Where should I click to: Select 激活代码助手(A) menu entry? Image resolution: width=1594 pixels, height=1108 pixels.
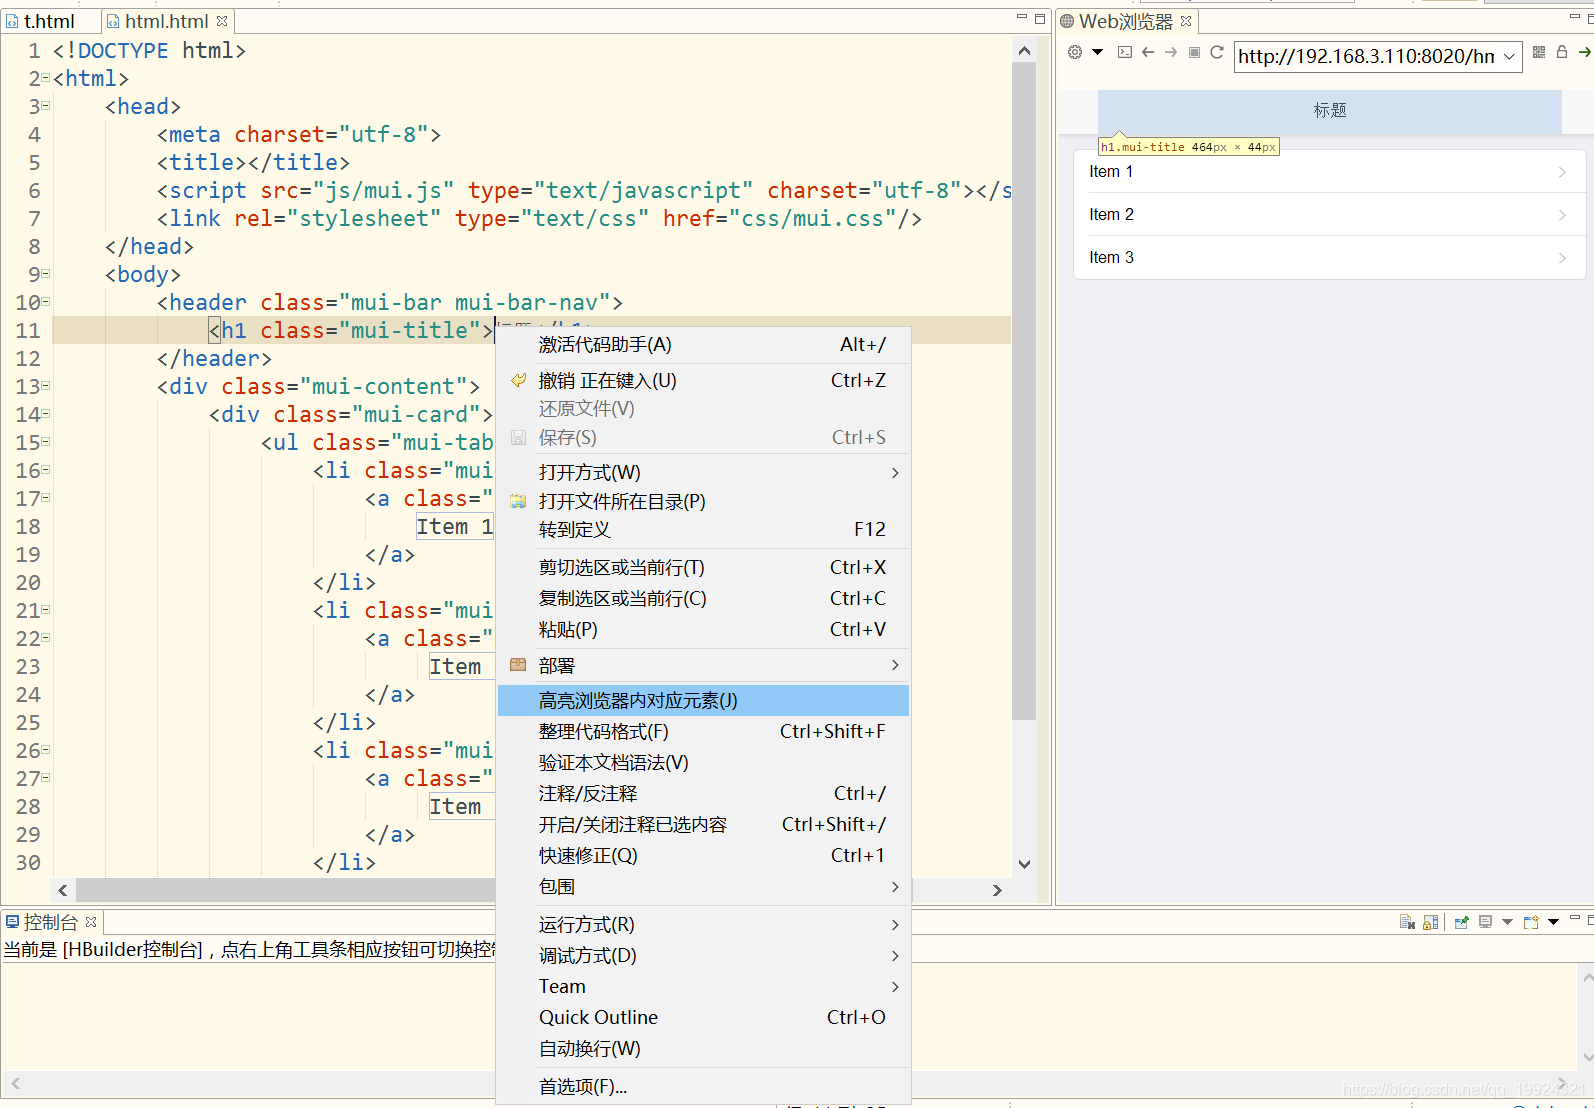(703, 345)
